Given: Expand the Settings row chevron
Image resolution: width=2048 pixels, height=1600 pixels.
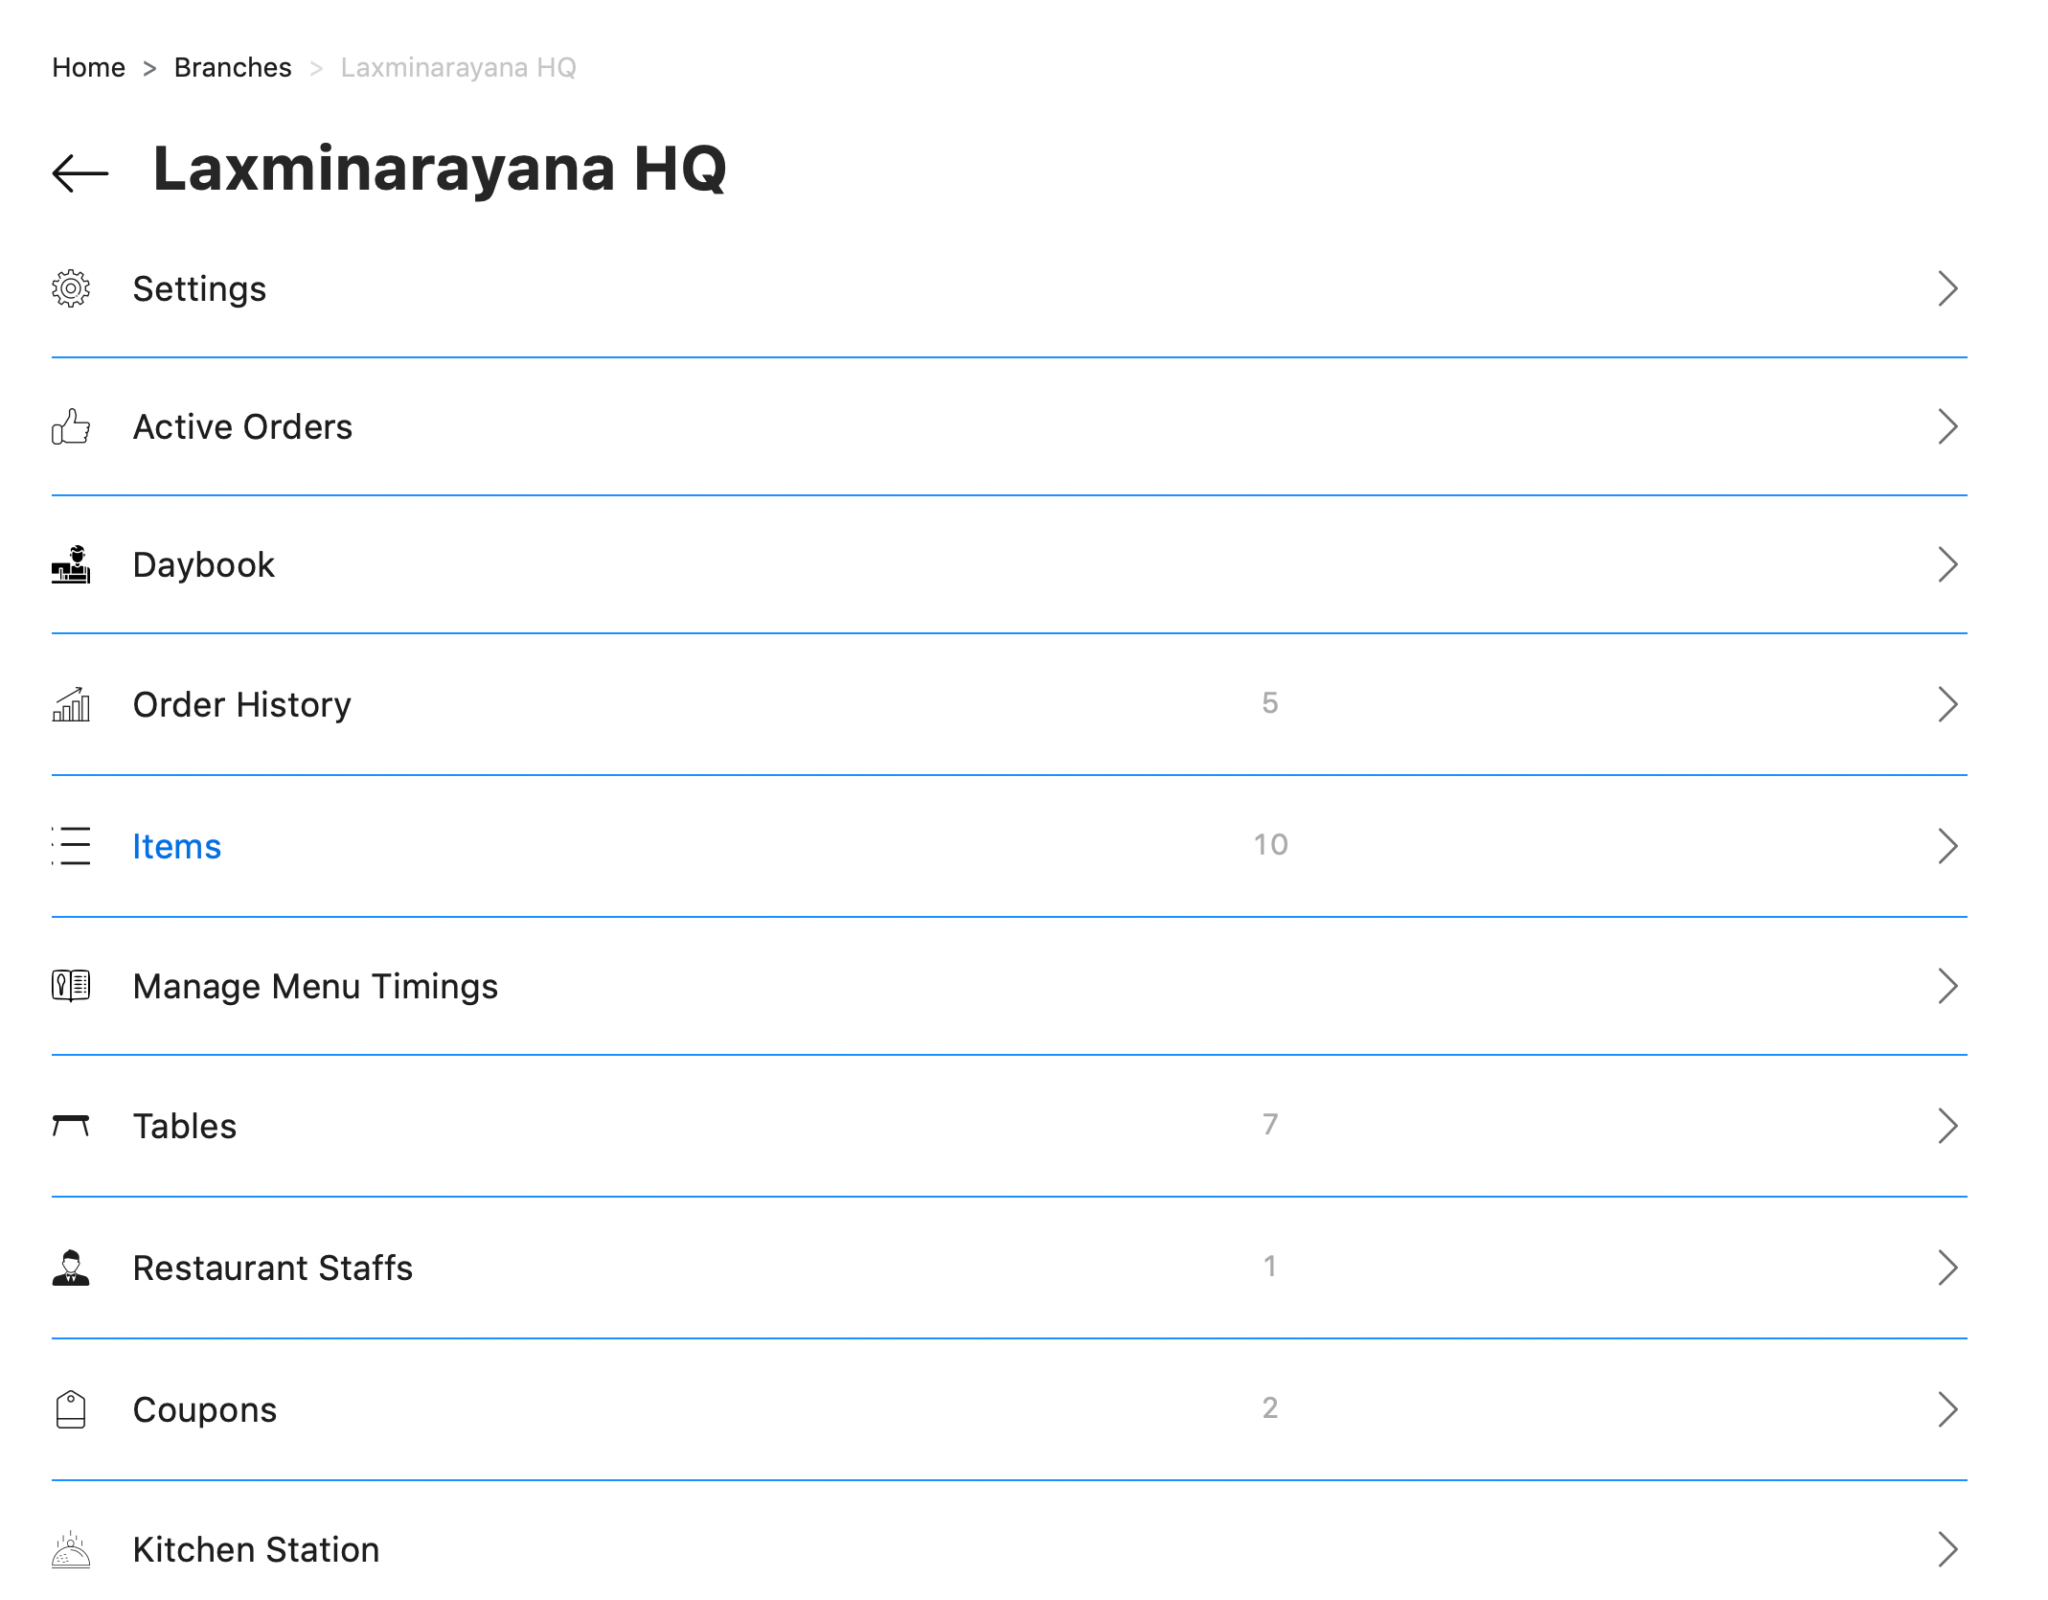Looking at the screenshot, I should (1946, 289).
